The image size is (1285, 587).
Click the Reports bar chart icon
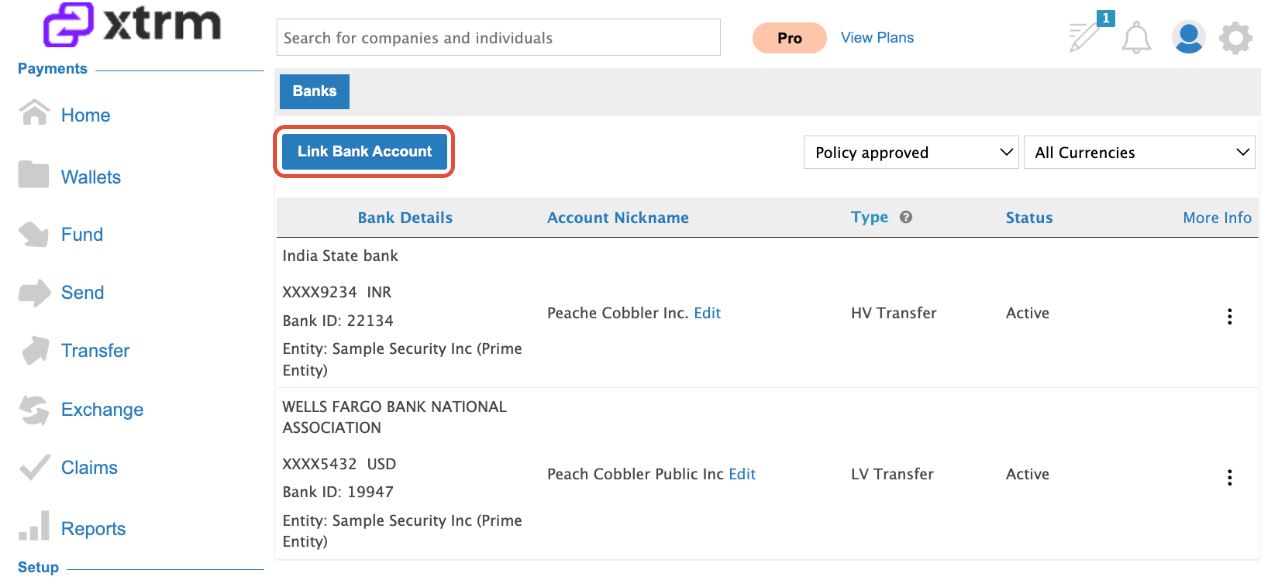click(x=34, y=526)
